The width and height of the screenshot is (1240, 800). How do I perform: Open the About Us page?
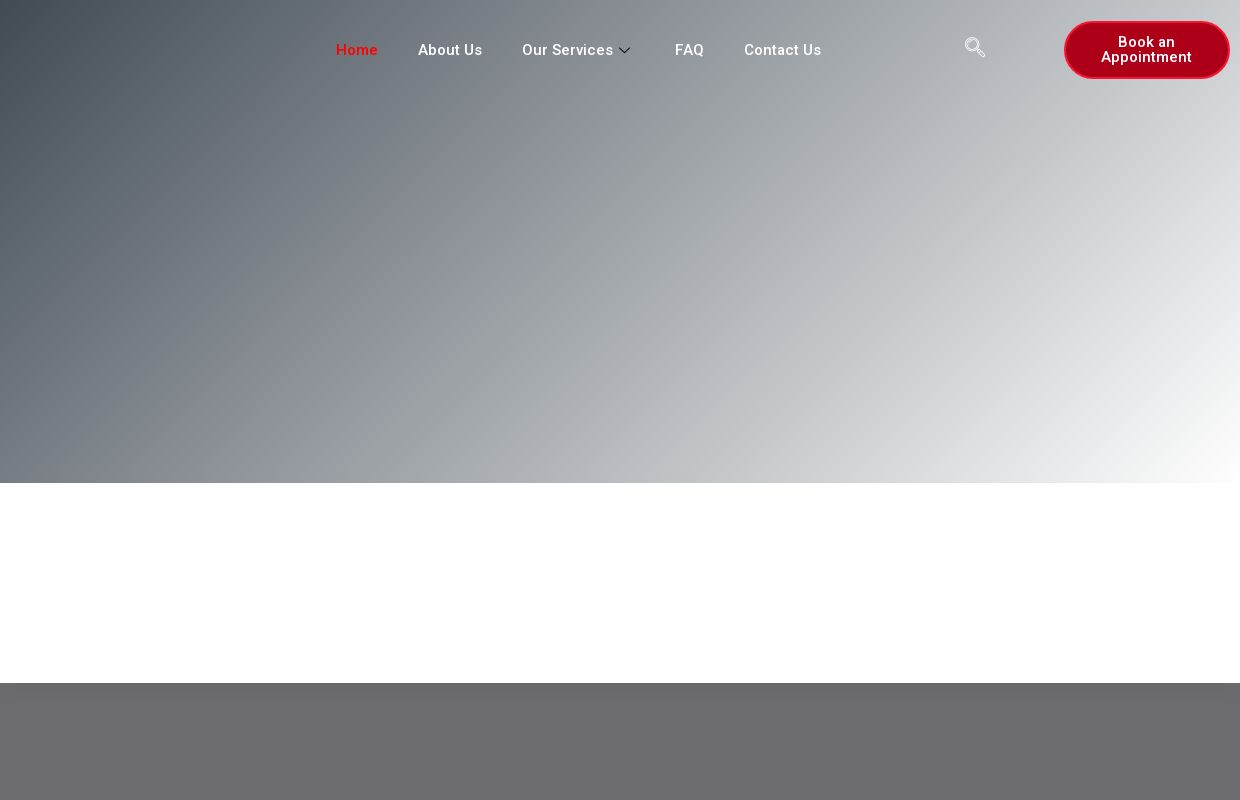pyautogui.click(x=450, y=50)
